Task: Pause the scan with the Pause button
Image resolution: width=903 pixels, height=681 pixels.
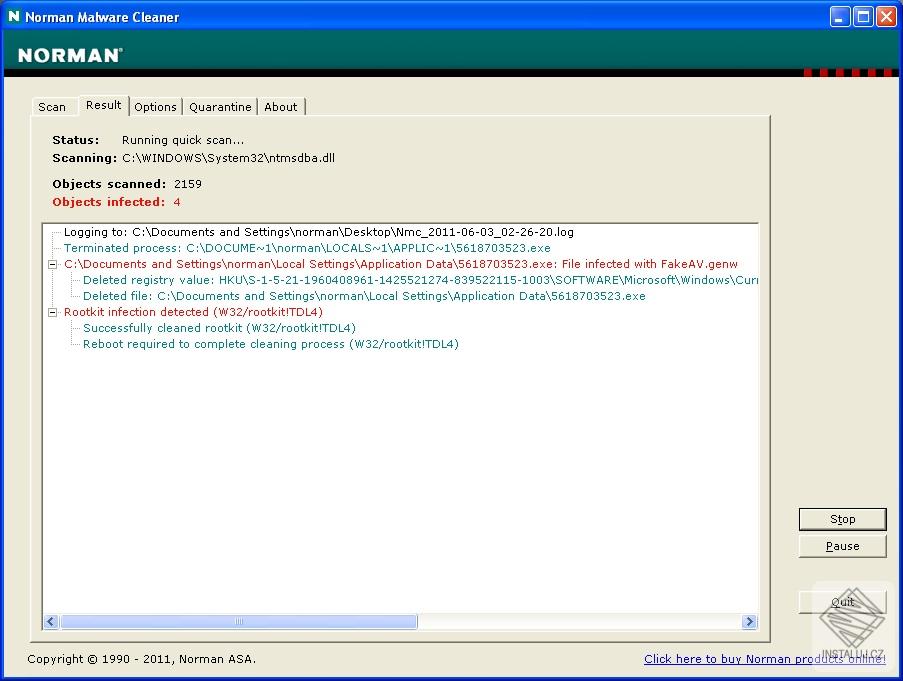Action: (843, 546)
